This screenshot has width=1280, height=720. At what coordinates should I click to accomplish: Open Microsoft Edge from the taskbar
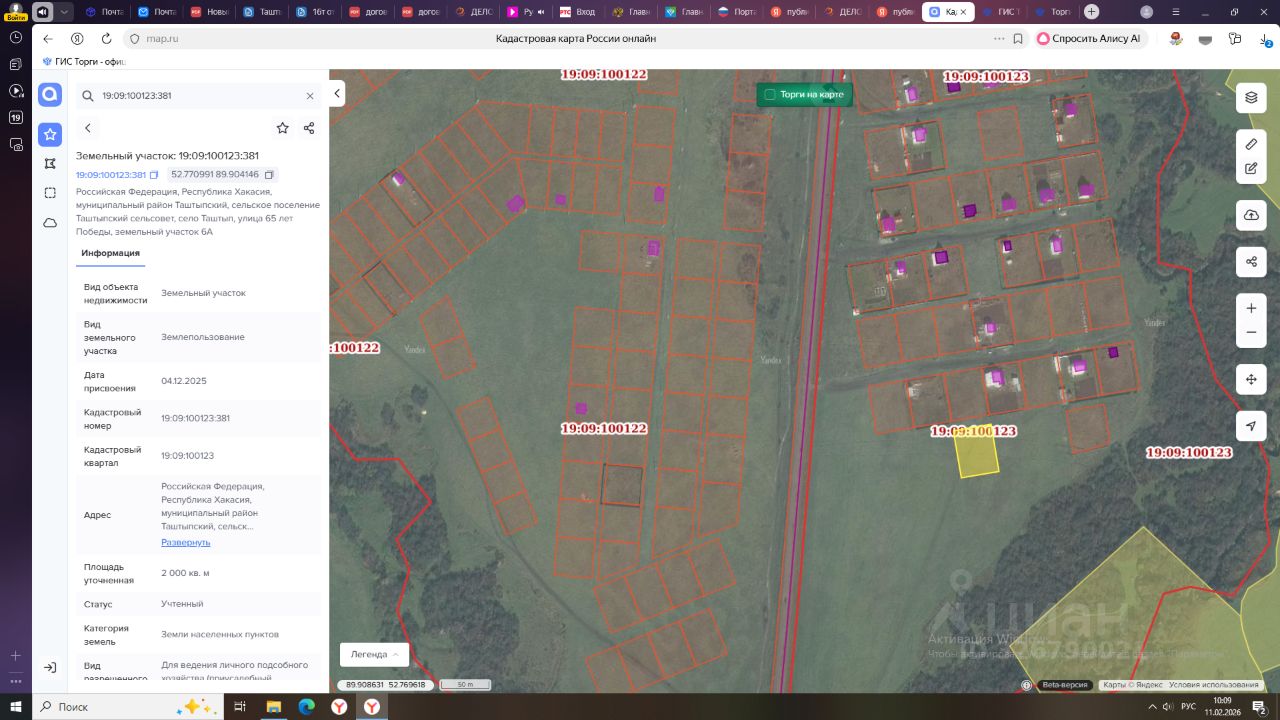point(306,706)
